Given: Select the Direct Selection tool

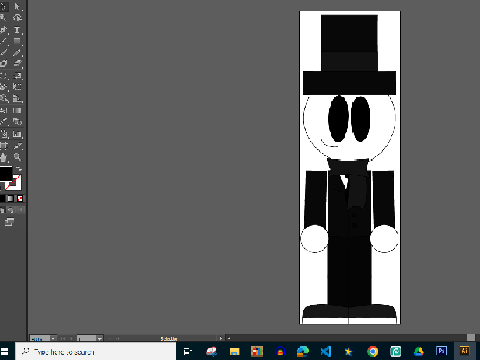Looking at the screenshot, I should [x=17, y=6].
